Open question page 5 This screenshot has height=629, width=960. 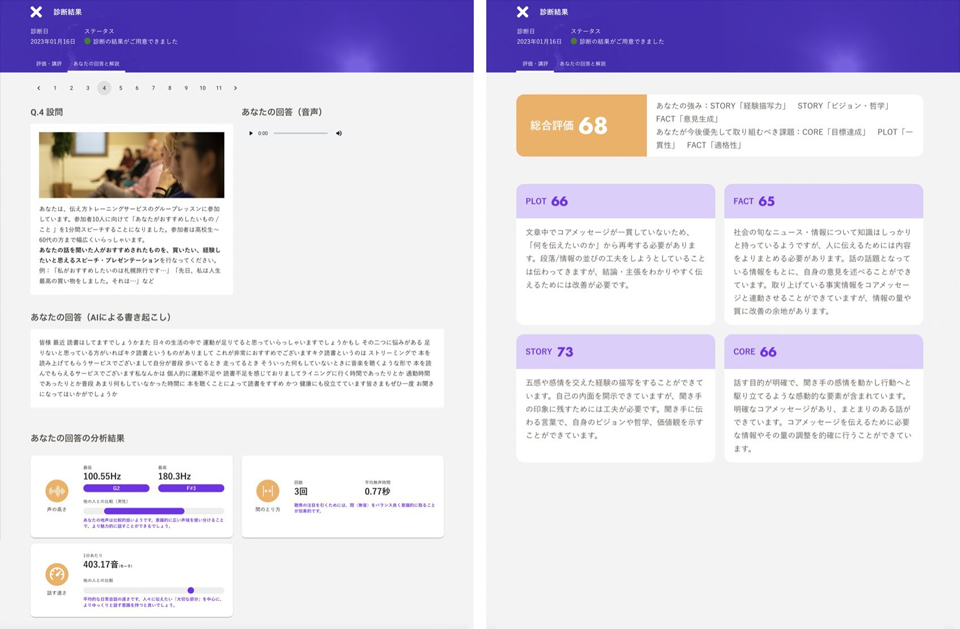[x=121, y=88]
